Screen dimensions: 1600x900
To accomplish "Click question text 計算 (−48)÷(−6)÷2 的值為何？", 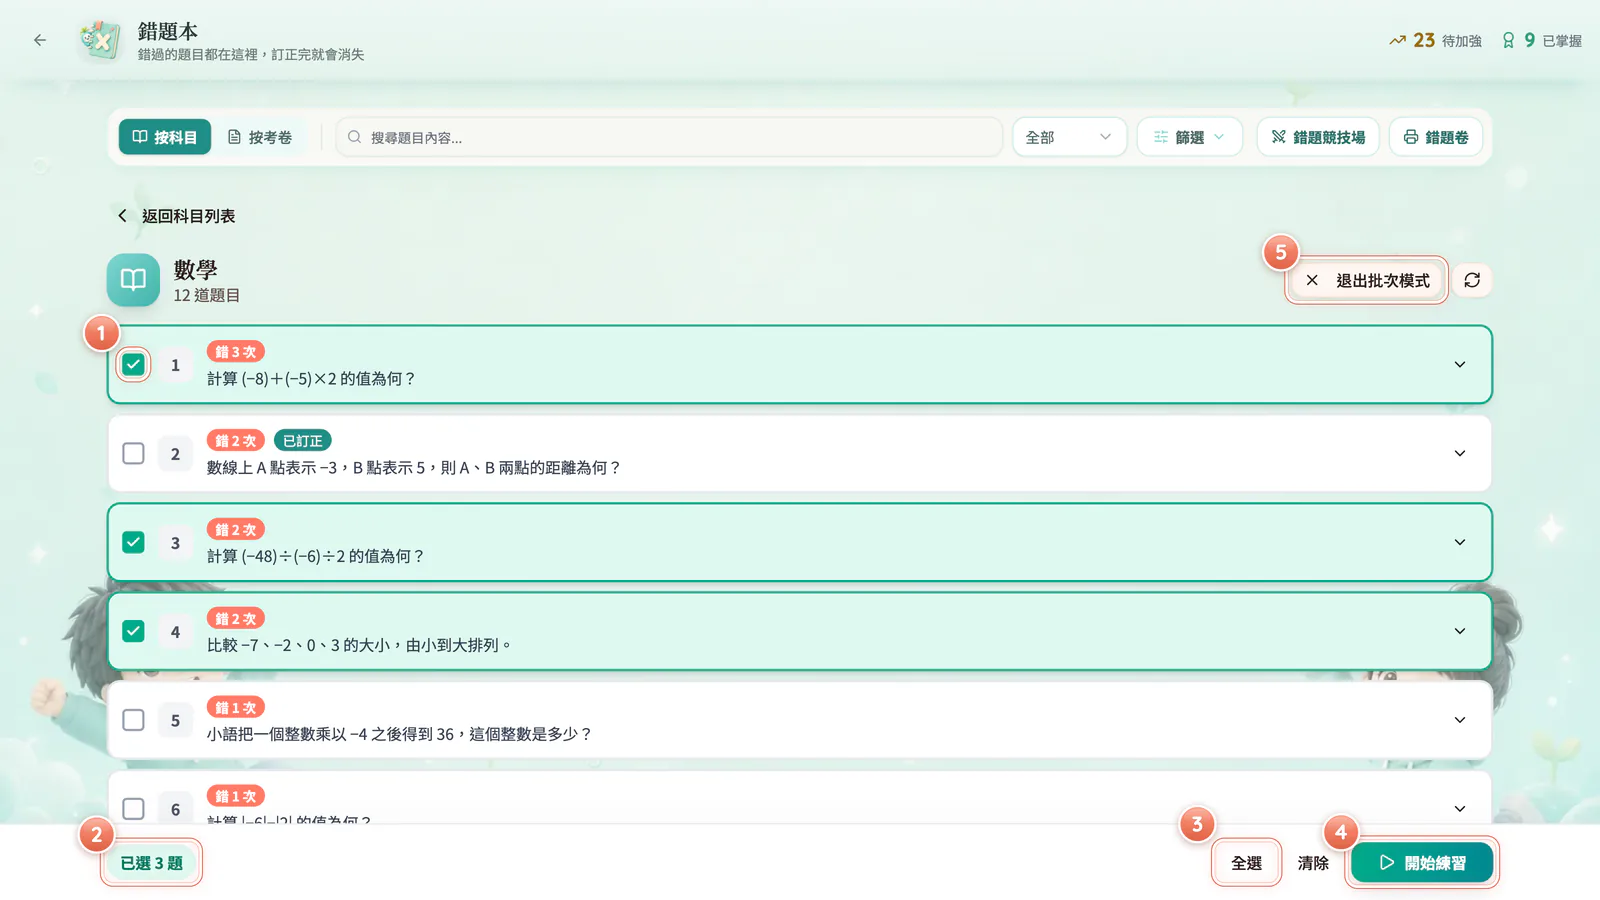I will [x=316, y=556].
